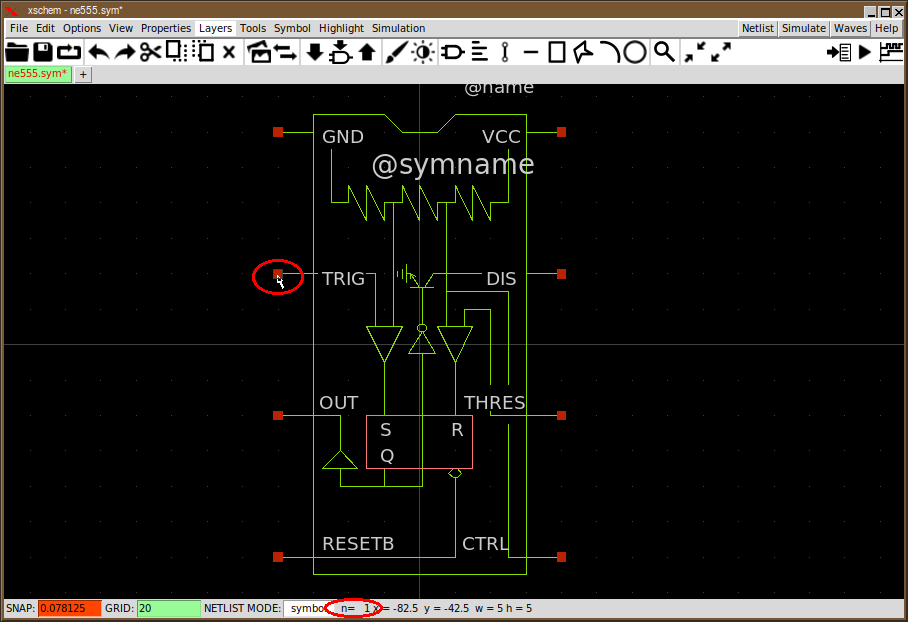Open the Layers menu

[215, 28]
